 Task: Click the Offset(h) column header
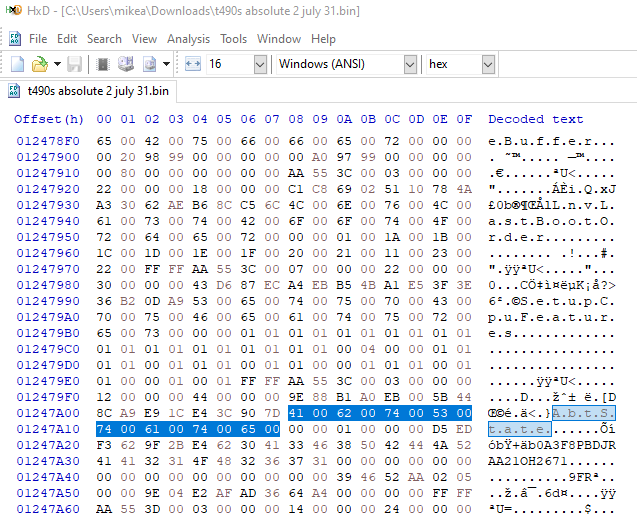(x=49, y=119)
